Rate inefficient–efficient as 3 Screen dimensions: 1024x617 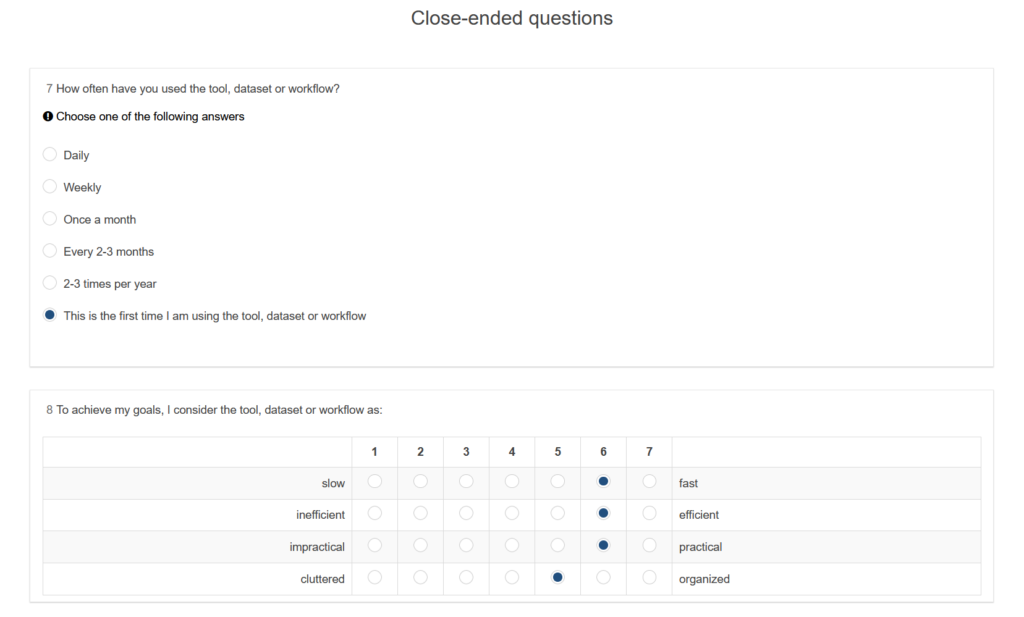466,514
